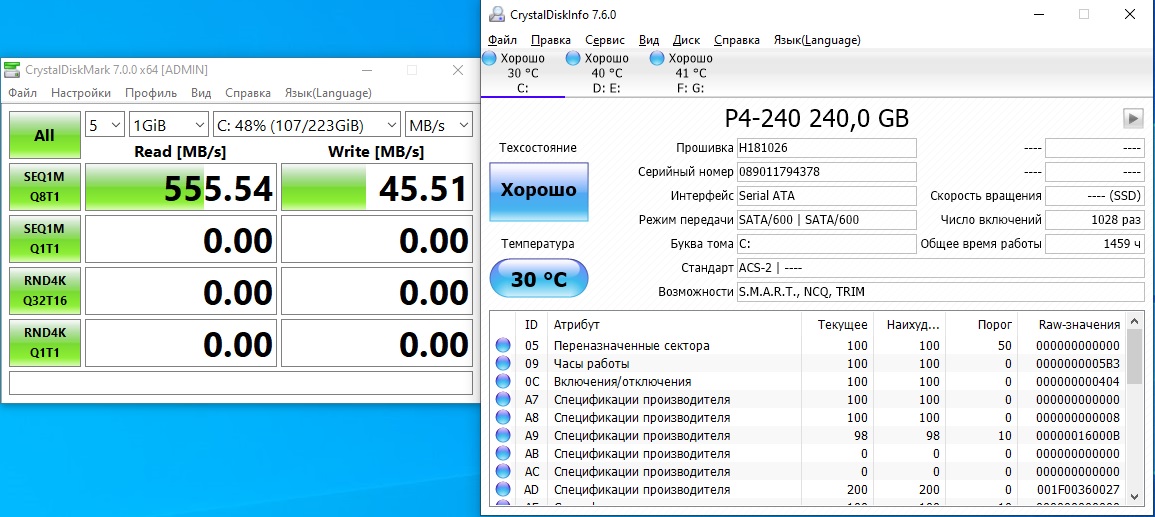Viewport: 1155px width, 517px height.
Task: Run the SEQ1M Q1T1 test
Action: pyautogui.click(x=44, y=239)
